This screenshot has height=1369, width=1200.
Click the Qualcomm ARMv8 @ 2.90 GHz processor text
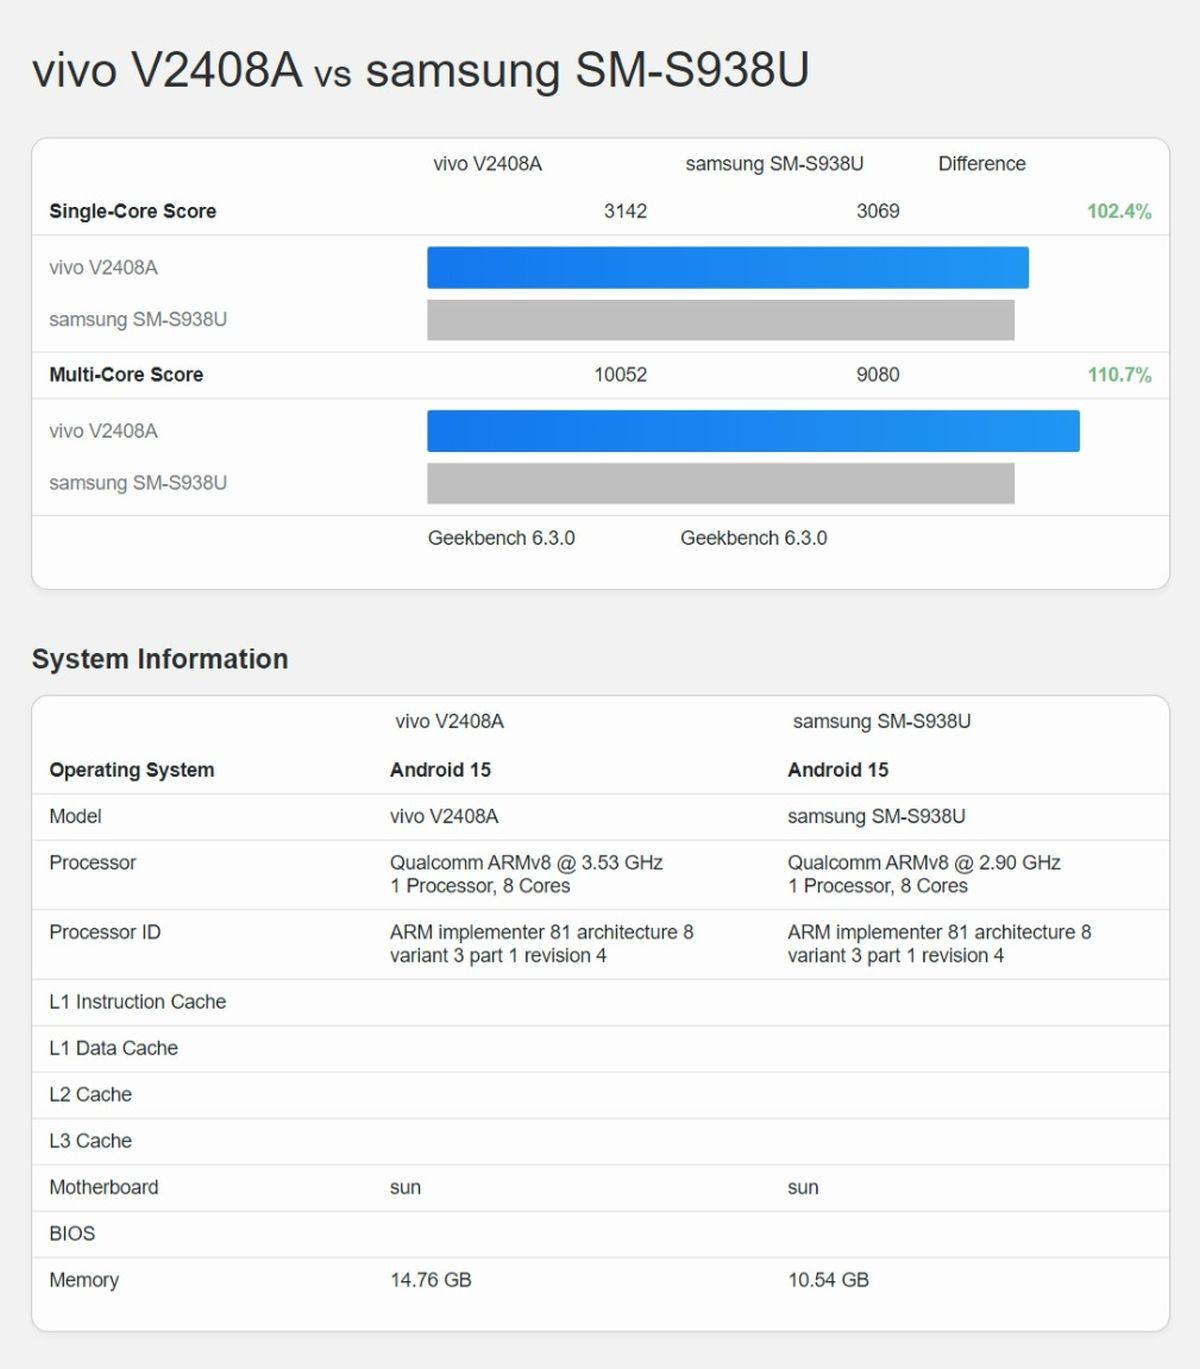tap(923, 863)
